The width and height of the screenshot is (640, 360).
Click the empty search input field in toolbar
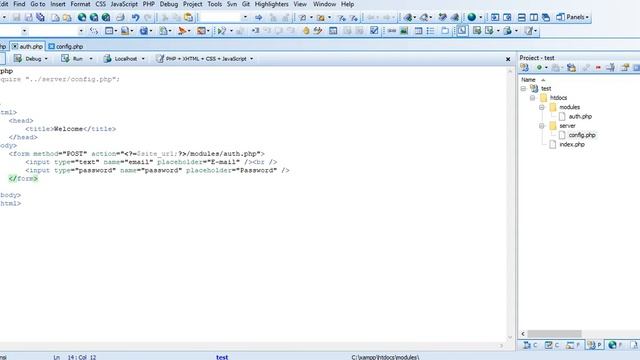pyautogui.click(x=220, y=17)
